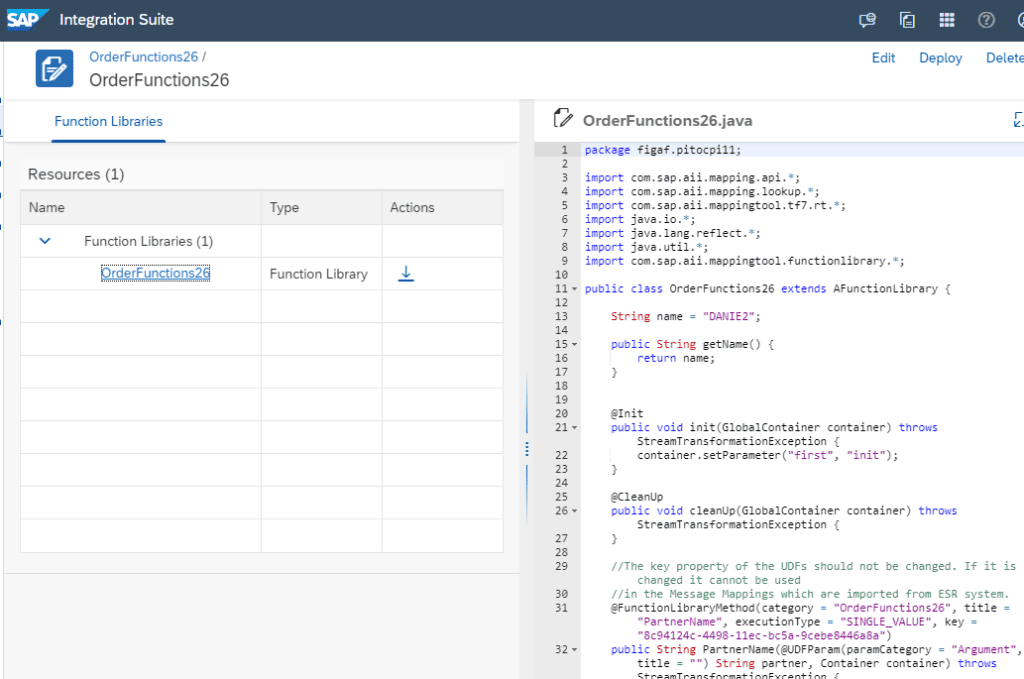Place the cursor on package figaf.pitocpi11 line

(x=663, y=150)
